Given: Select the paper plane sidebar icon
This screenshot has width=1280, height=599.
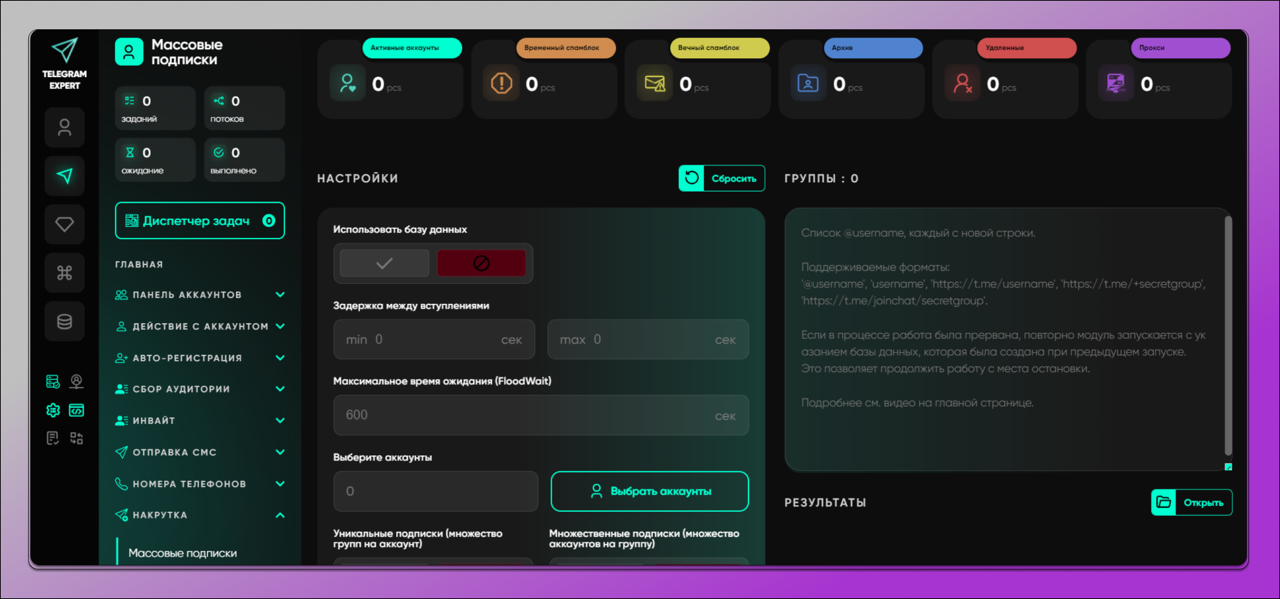Looking at the screenshot, I should (65, 176).
